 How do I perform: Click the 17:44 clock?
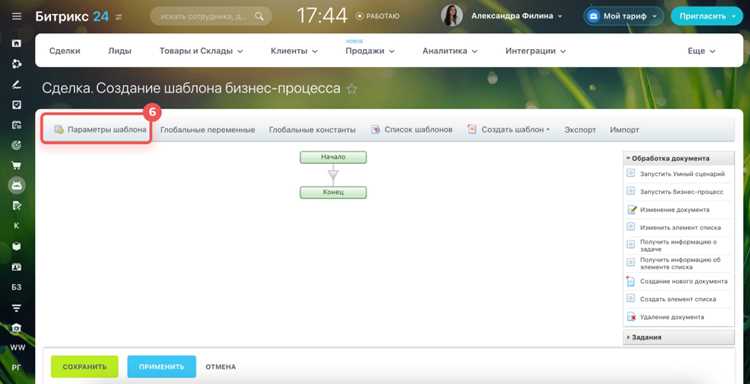(322, 16)
